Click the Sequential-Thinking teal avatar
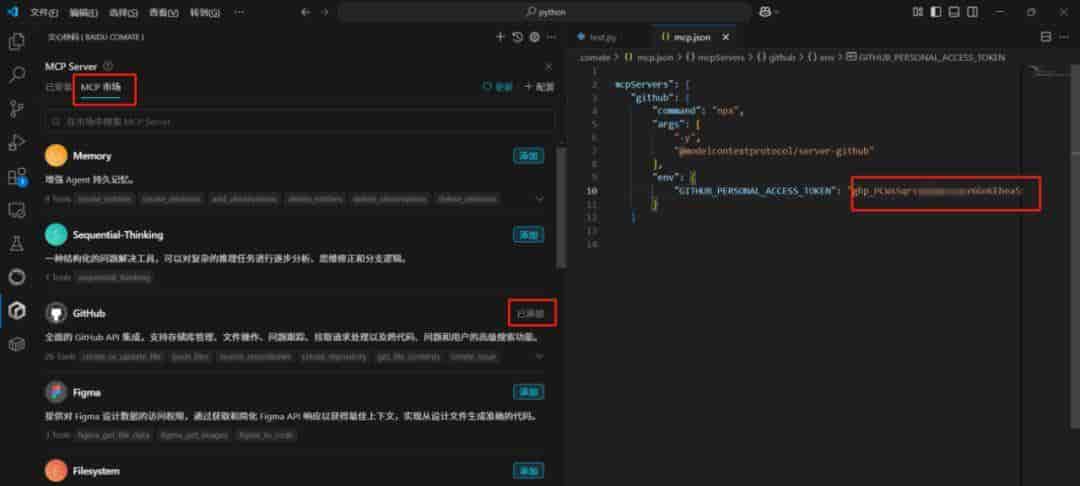Viewport: 1080px width, 486px height. point(56,235)
